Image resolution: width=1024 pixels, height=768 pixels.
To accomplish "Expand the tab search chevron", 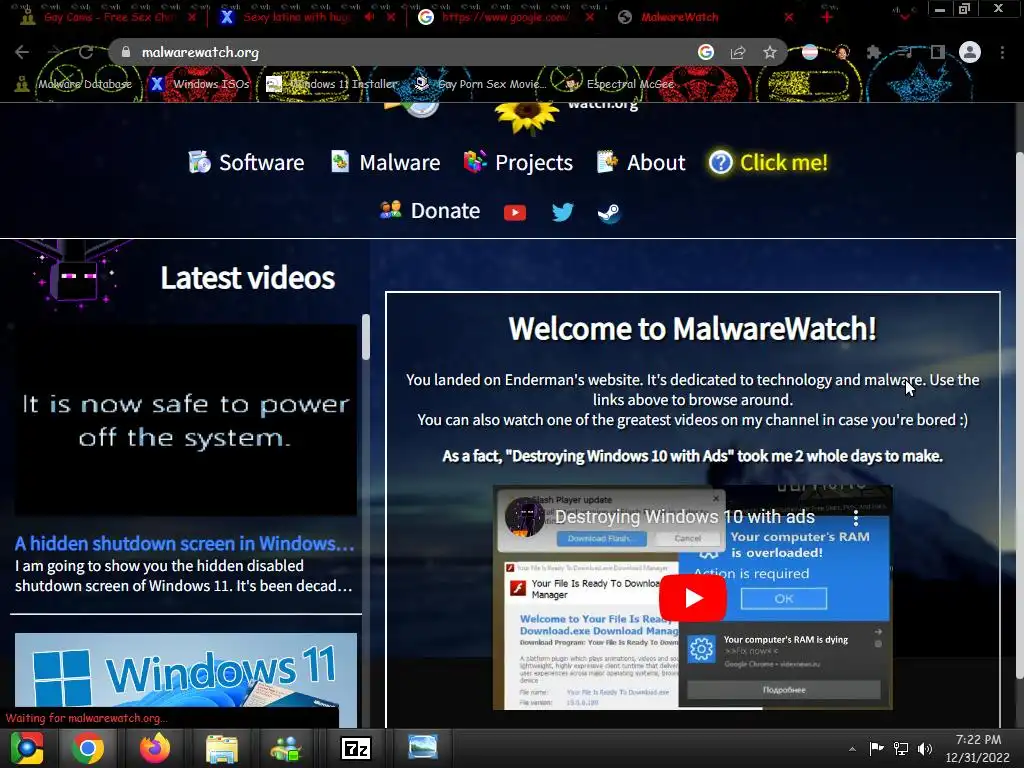I will 904,18.
